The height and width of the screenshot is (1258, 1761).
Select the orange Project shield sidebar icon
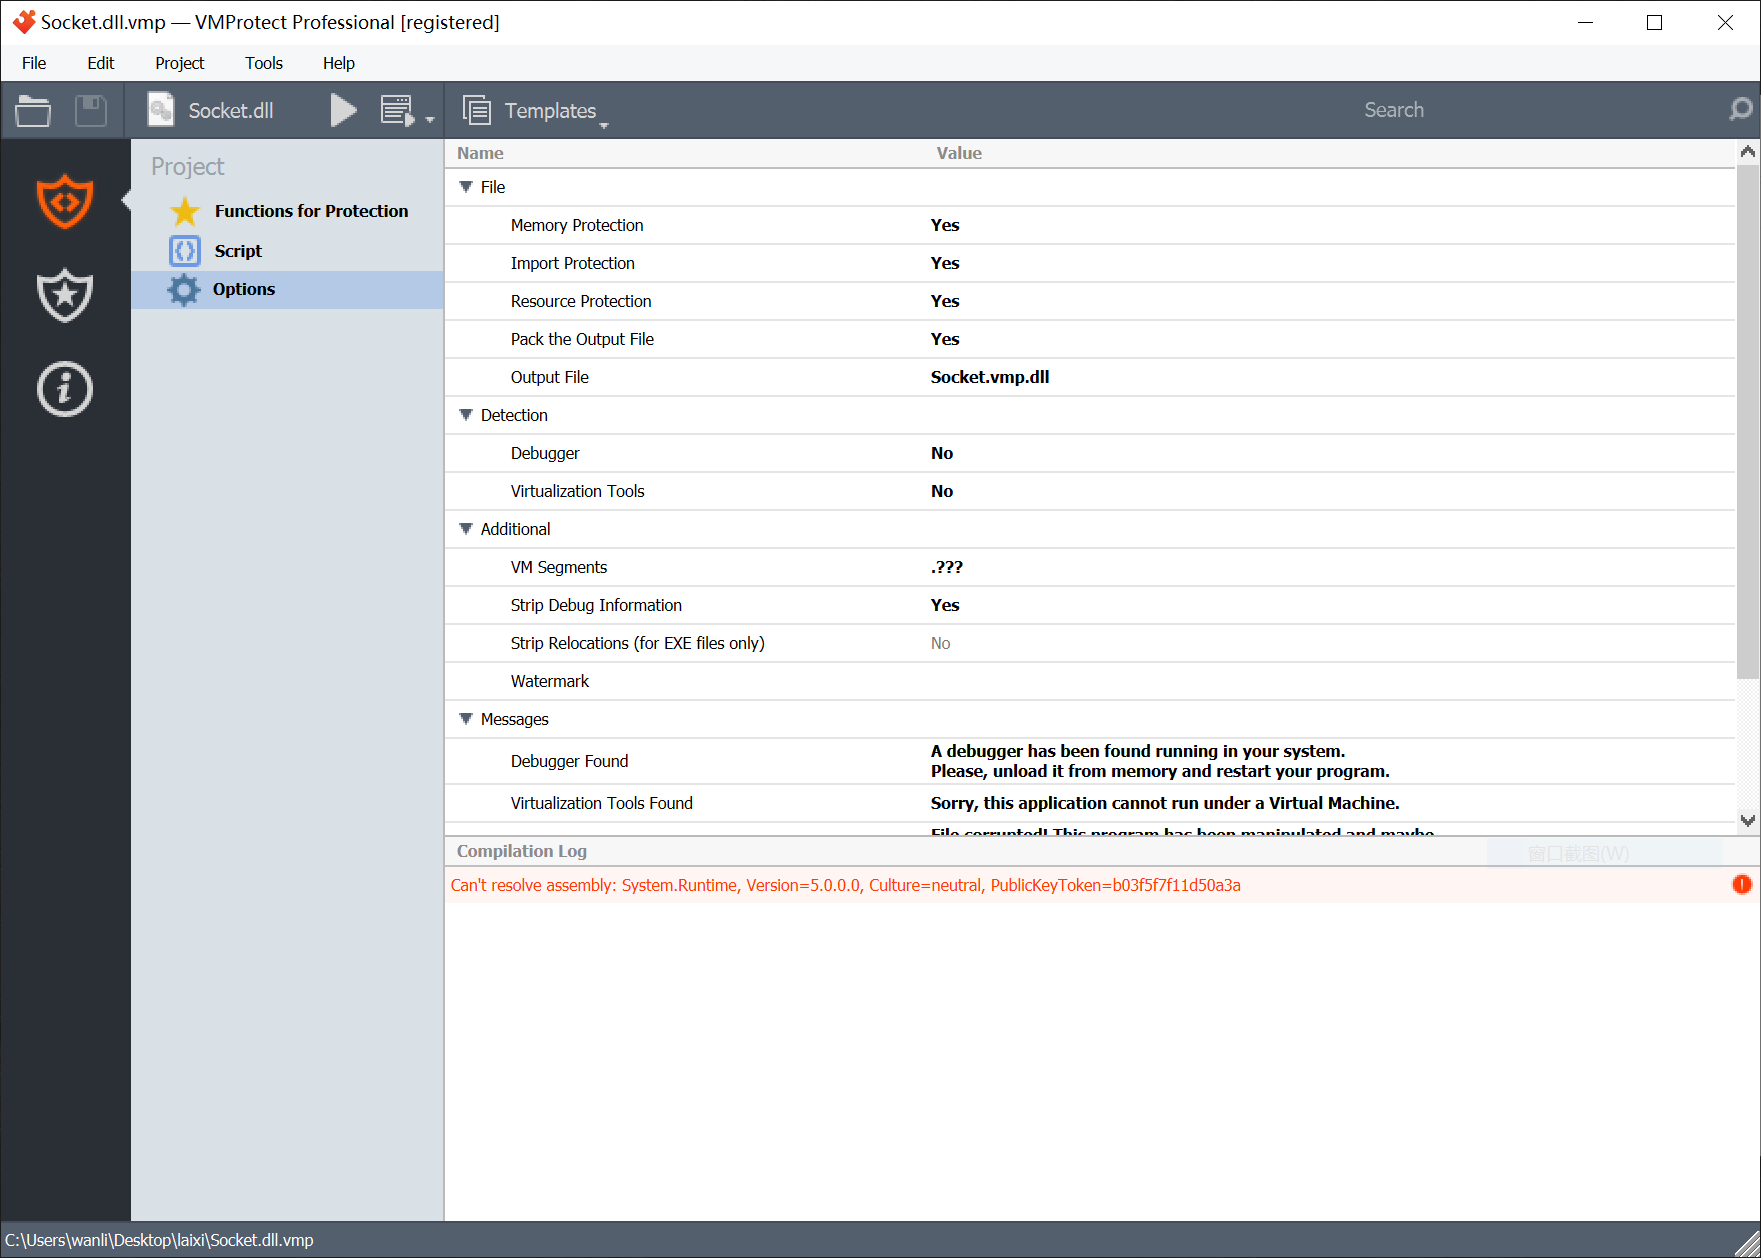click(x=65, y=201)
